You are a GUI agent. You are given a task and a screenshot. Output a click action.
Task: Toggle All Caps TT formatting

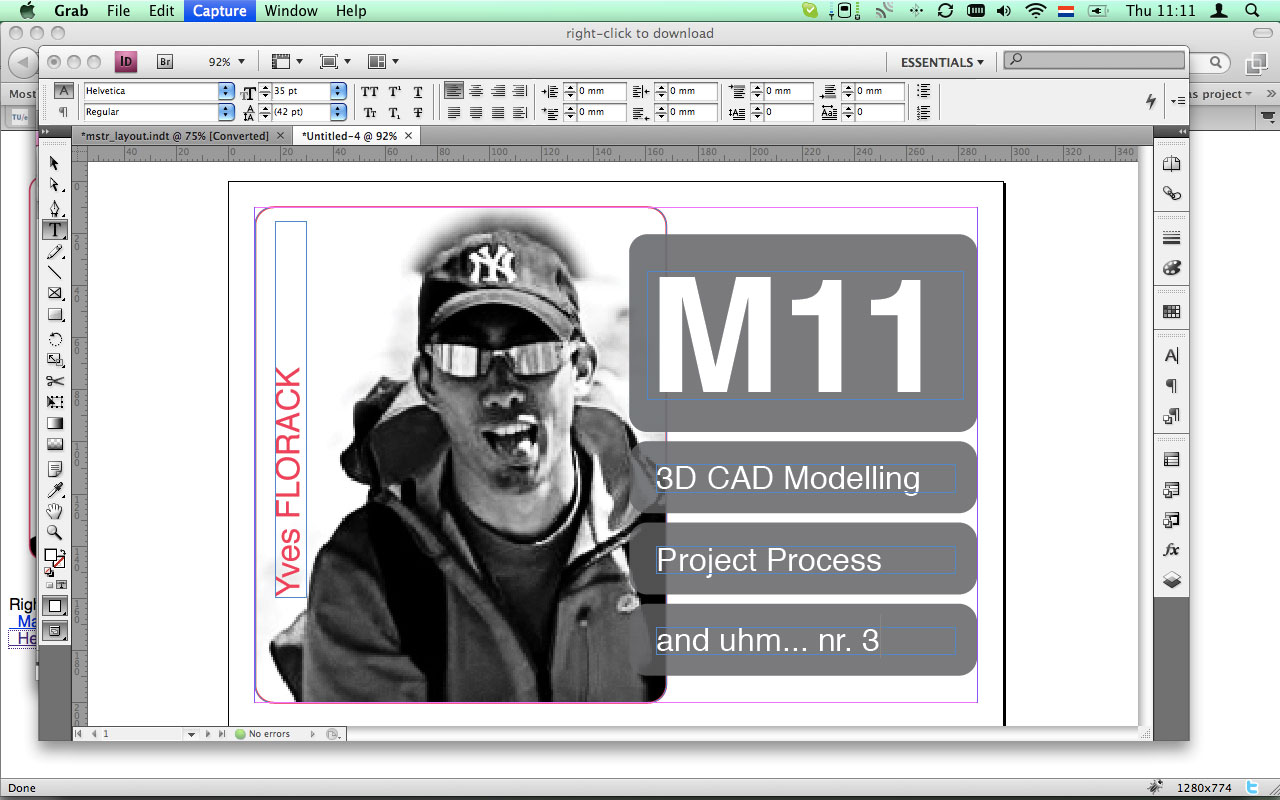(370, 91)
